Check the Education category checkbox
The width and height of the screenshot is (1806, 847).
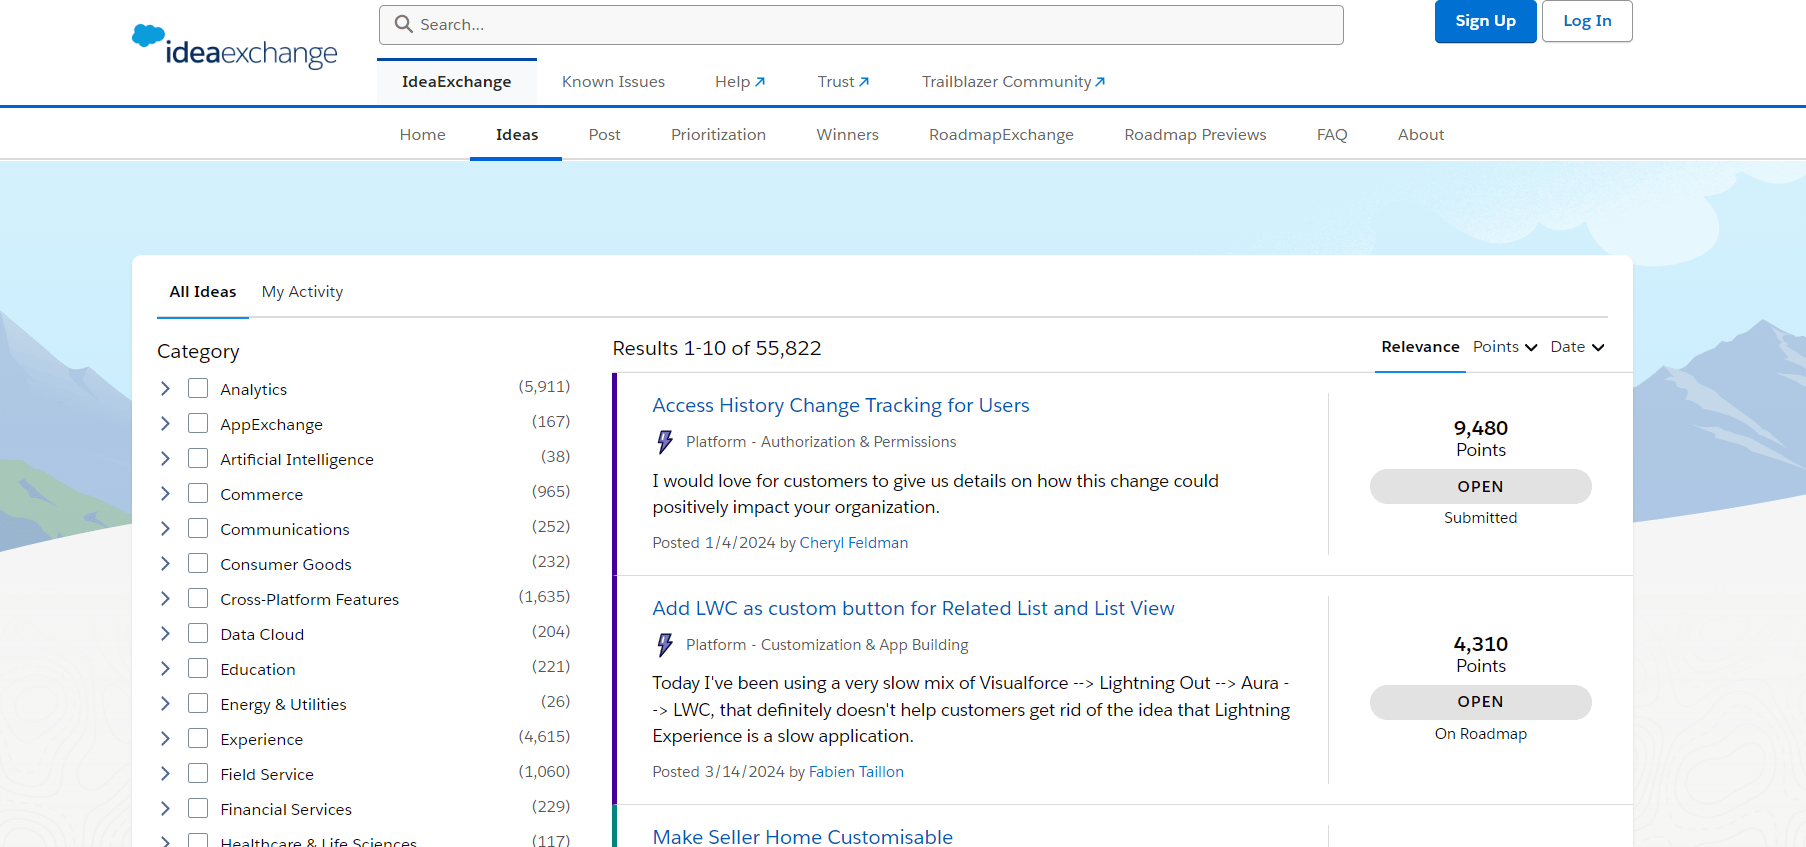point(198,668)
